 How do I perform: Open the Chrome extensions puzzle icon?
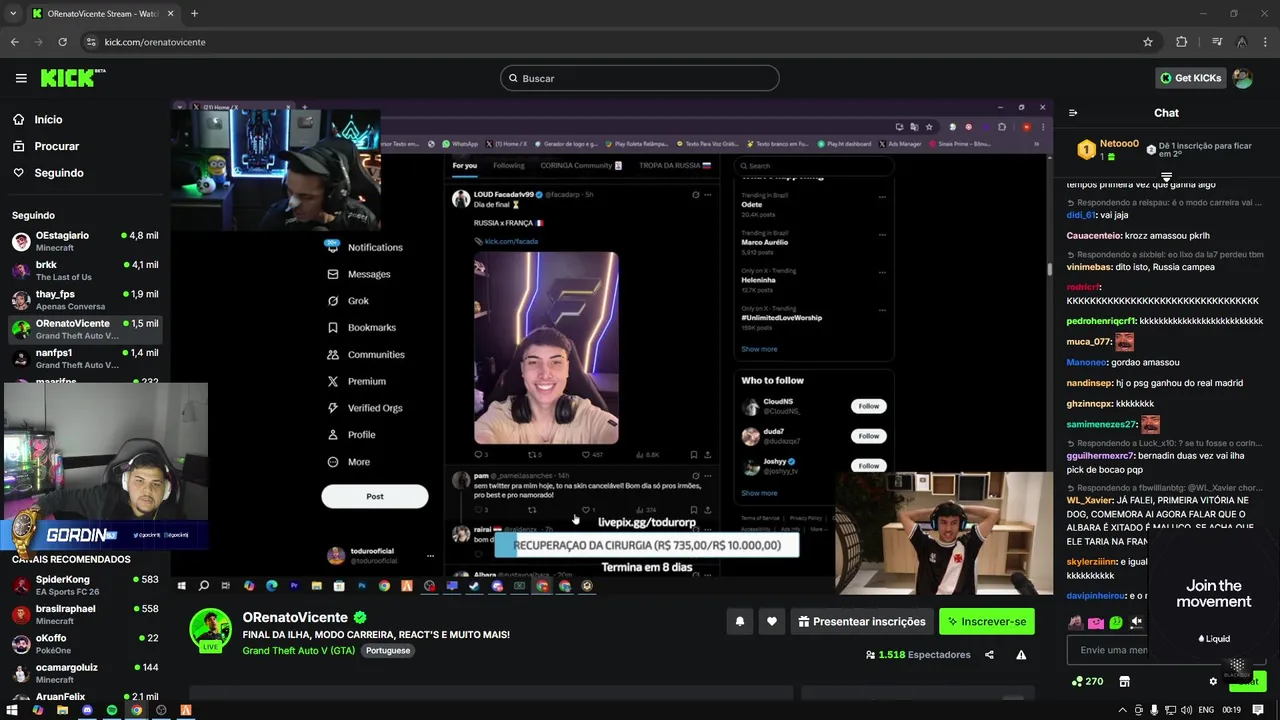click(1182, 42)
